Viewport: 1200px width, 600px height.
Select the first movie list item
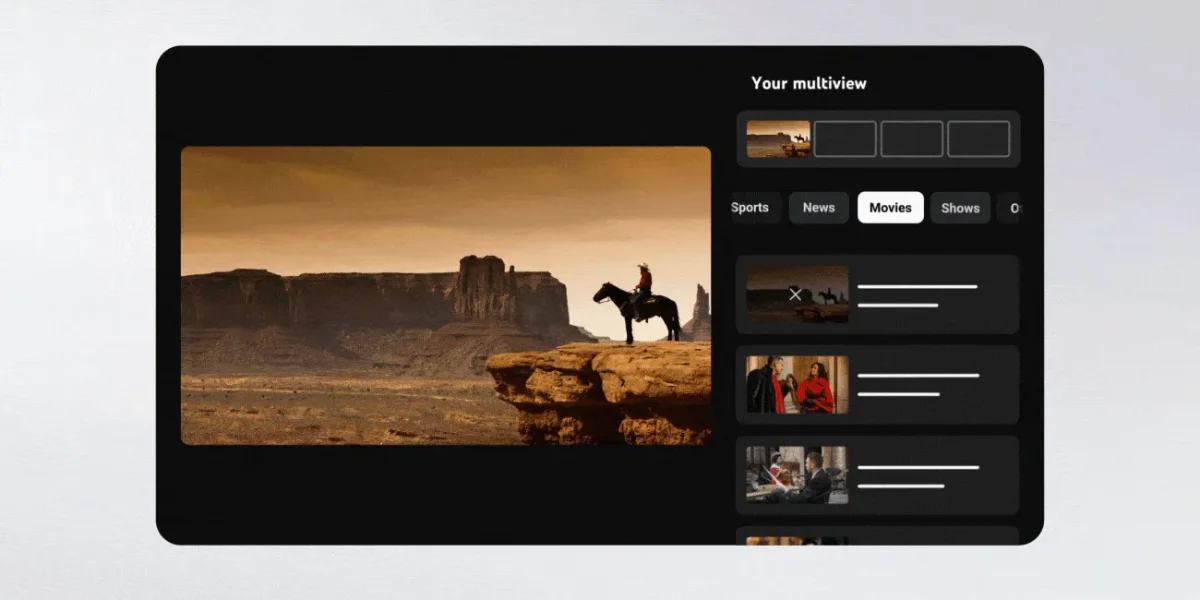click(877, 294)
